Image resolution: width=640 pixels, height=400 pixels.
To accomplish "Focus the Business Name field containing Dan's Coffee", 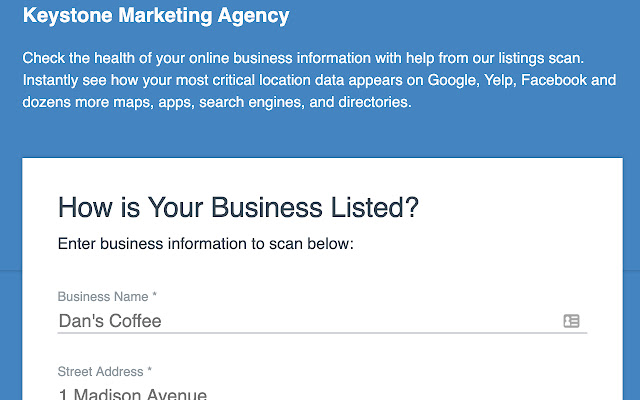I will click(300, 321).
